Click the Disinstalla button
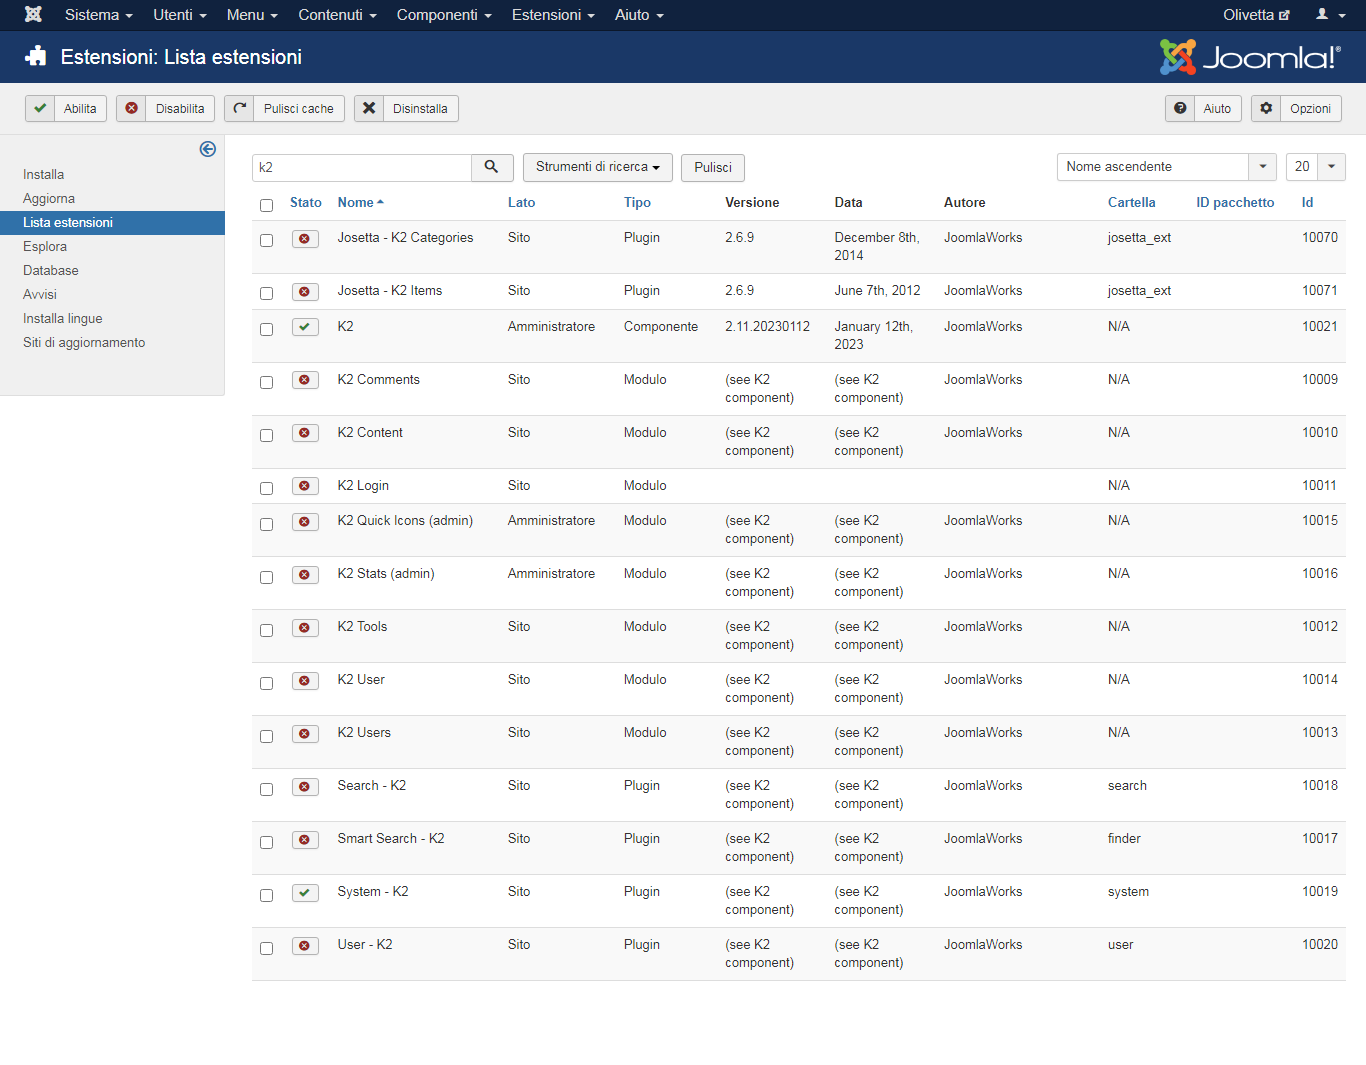The image size is (1366, 1065). point(406,109)
